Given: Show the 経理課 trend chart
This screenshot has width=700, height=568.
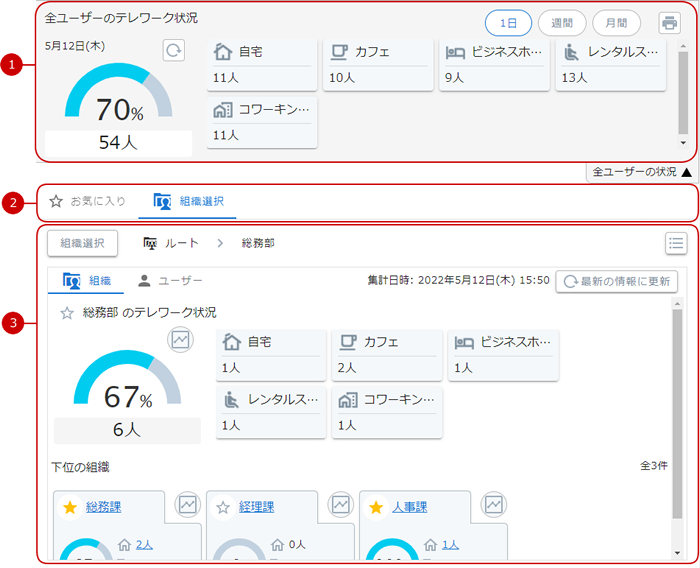Looking at the screenshot, I should tap(341, 505).
